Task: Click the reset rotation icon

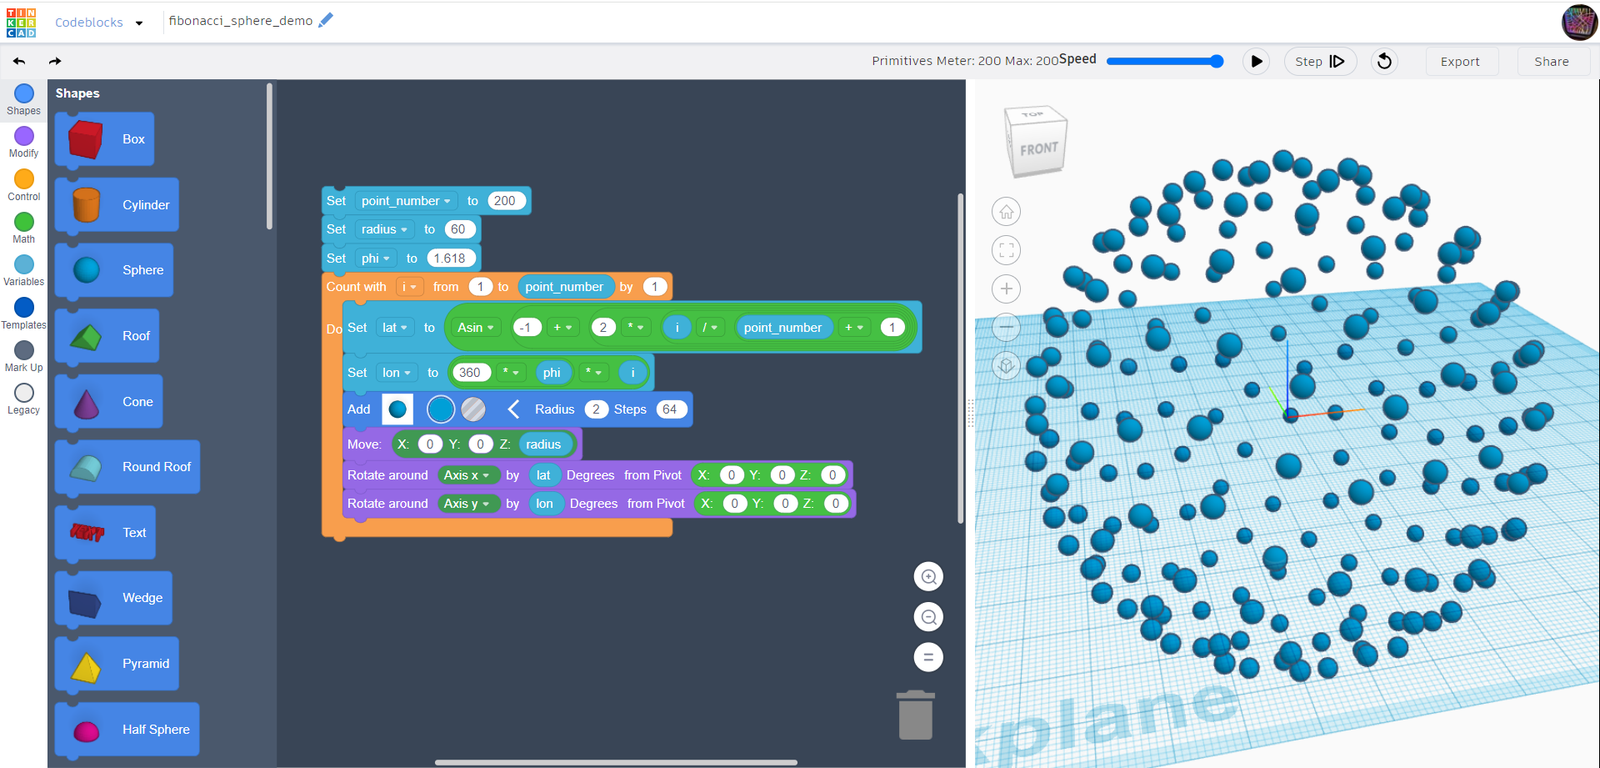Action: [1384, 61]
